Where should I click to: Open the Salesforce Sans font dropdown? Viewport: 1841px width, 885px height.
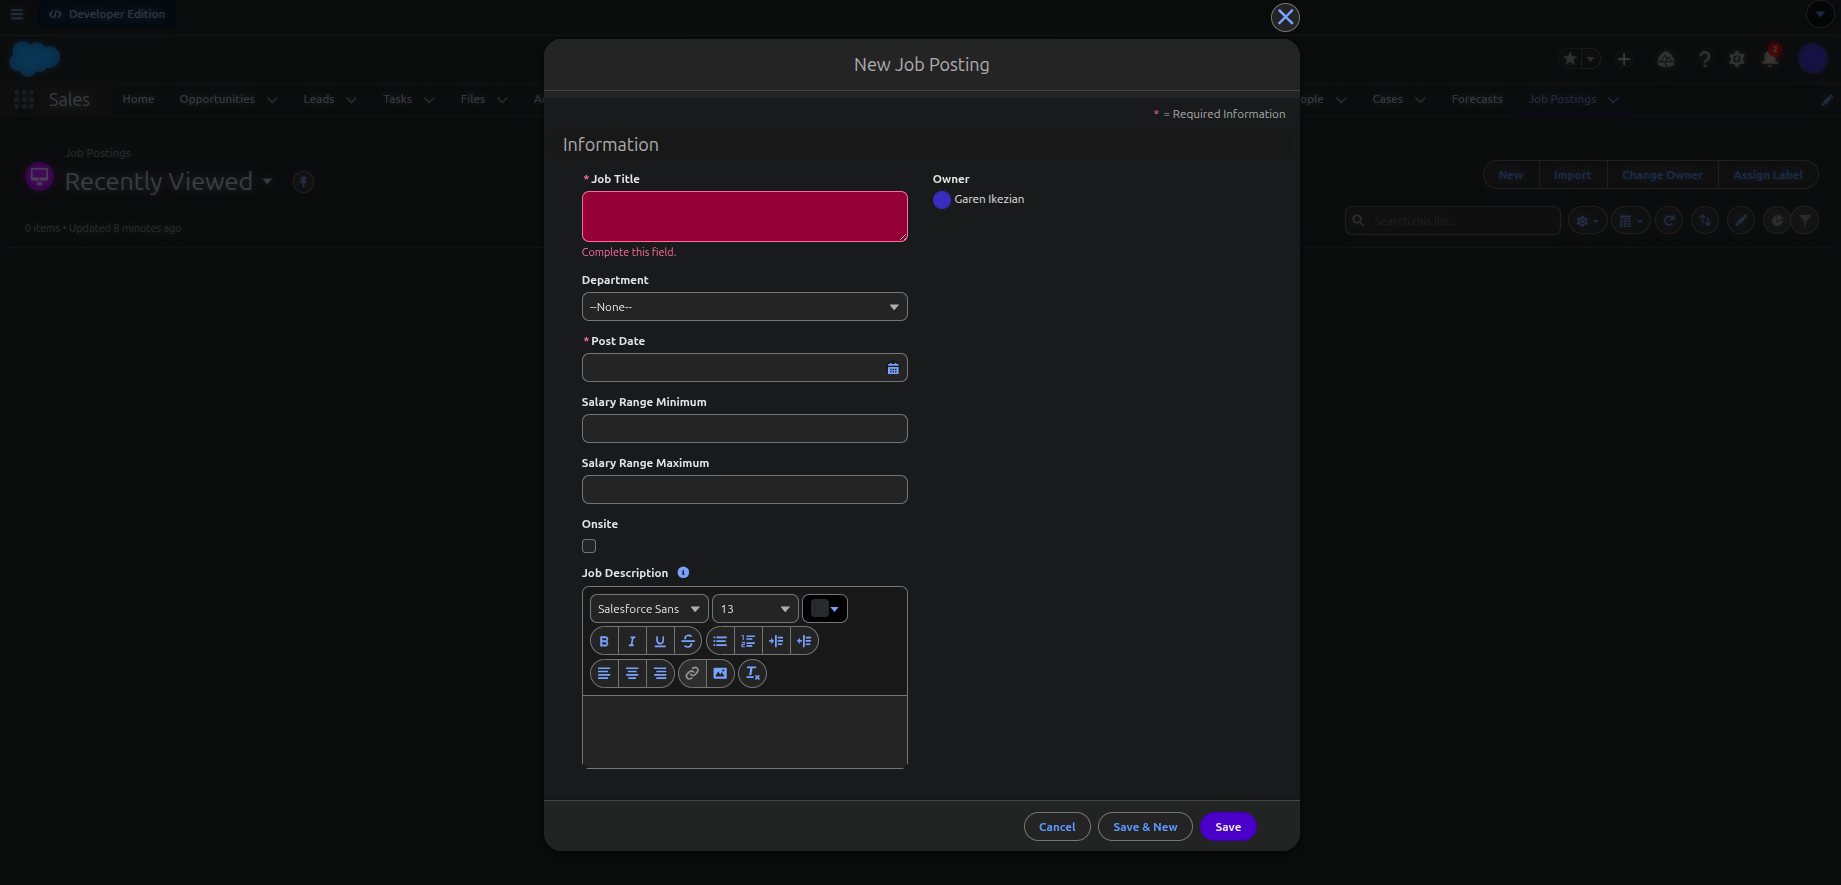coord(649,609)
